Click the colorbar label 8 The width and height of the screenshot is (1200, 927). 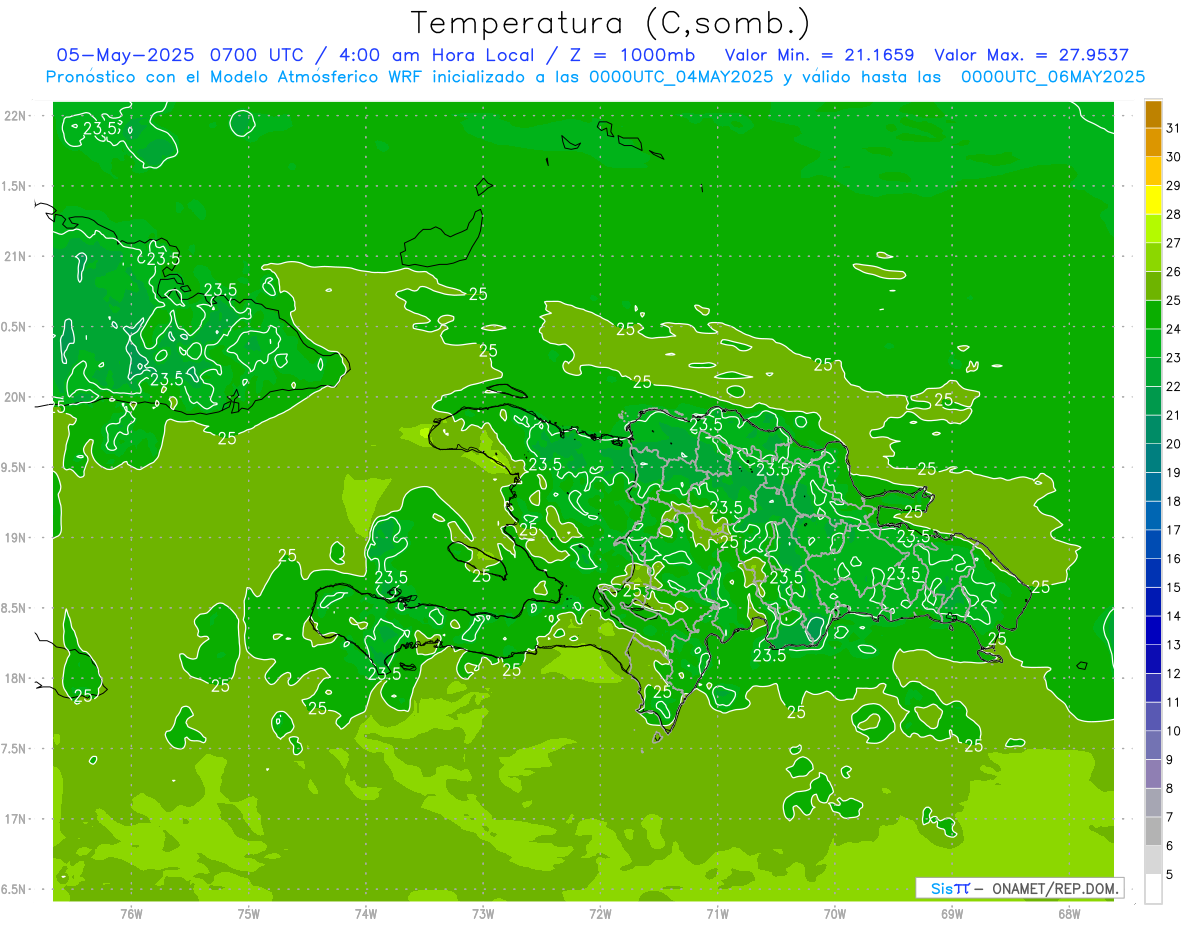coord(1170,789)
